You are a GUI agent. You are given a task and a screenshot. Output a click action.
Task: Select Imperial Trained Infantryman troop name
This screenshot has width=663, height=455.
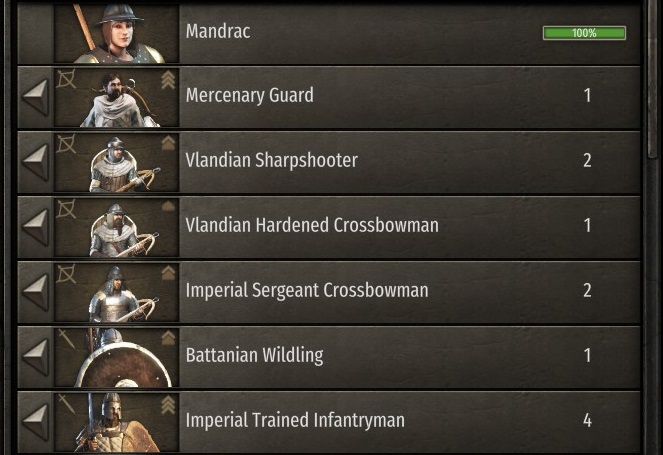[x=295, y=420]
